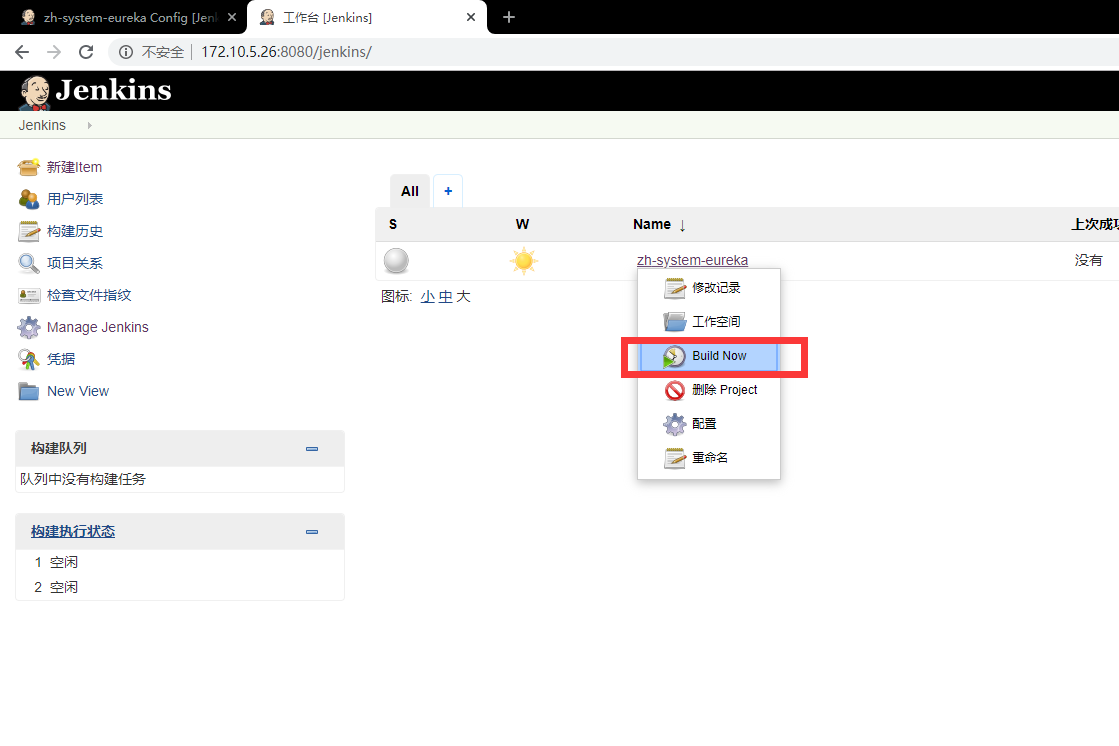Click the 构建历史 notepad icon

29,231
